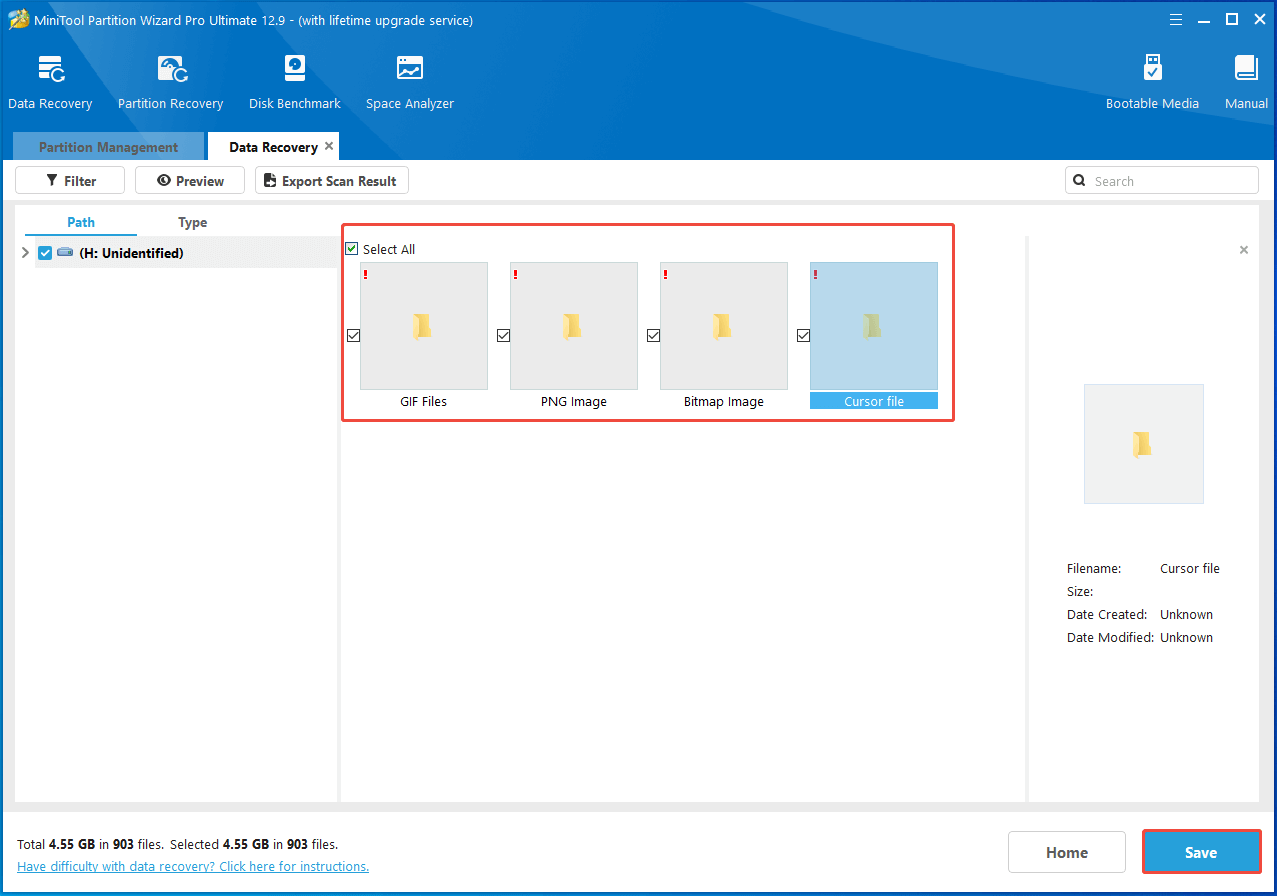Click into the Search input field

pos(1162,180)
